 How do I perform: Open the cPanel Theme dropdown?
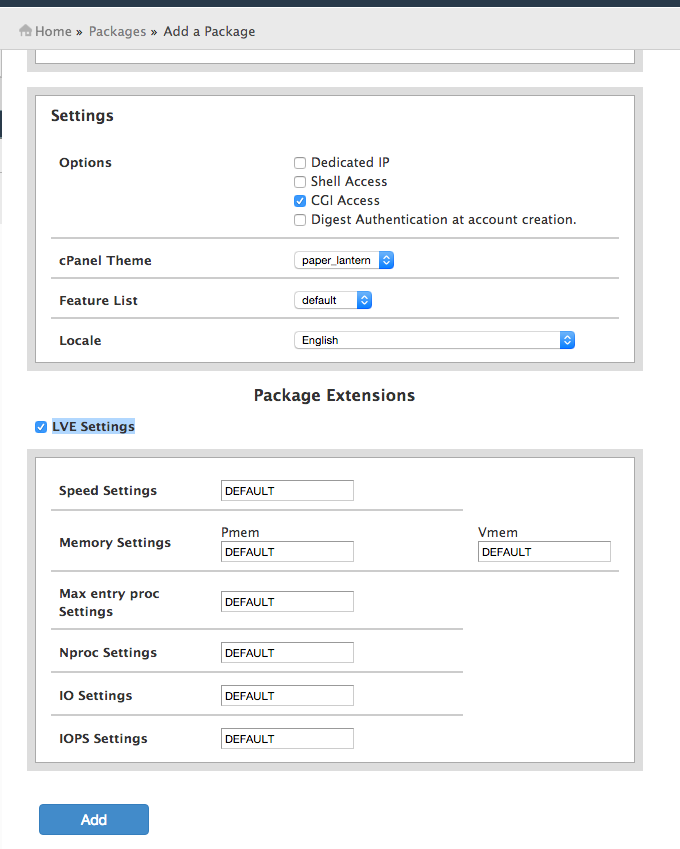344,260
